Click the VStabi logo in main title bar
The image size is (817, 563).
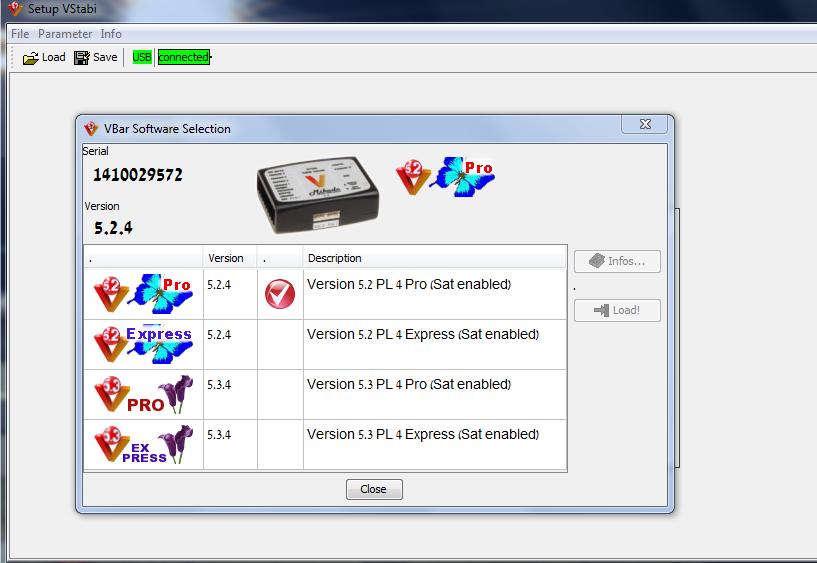(x=15, y=8)
